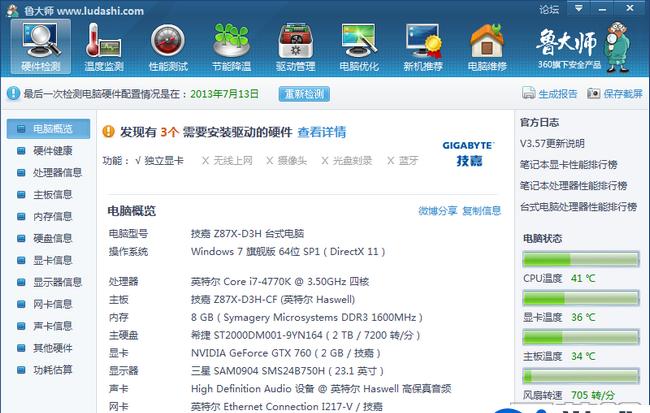The image size is (650, 413).
Task: Open the title bar dropdown menu arrow
Action: click(579, 8)
